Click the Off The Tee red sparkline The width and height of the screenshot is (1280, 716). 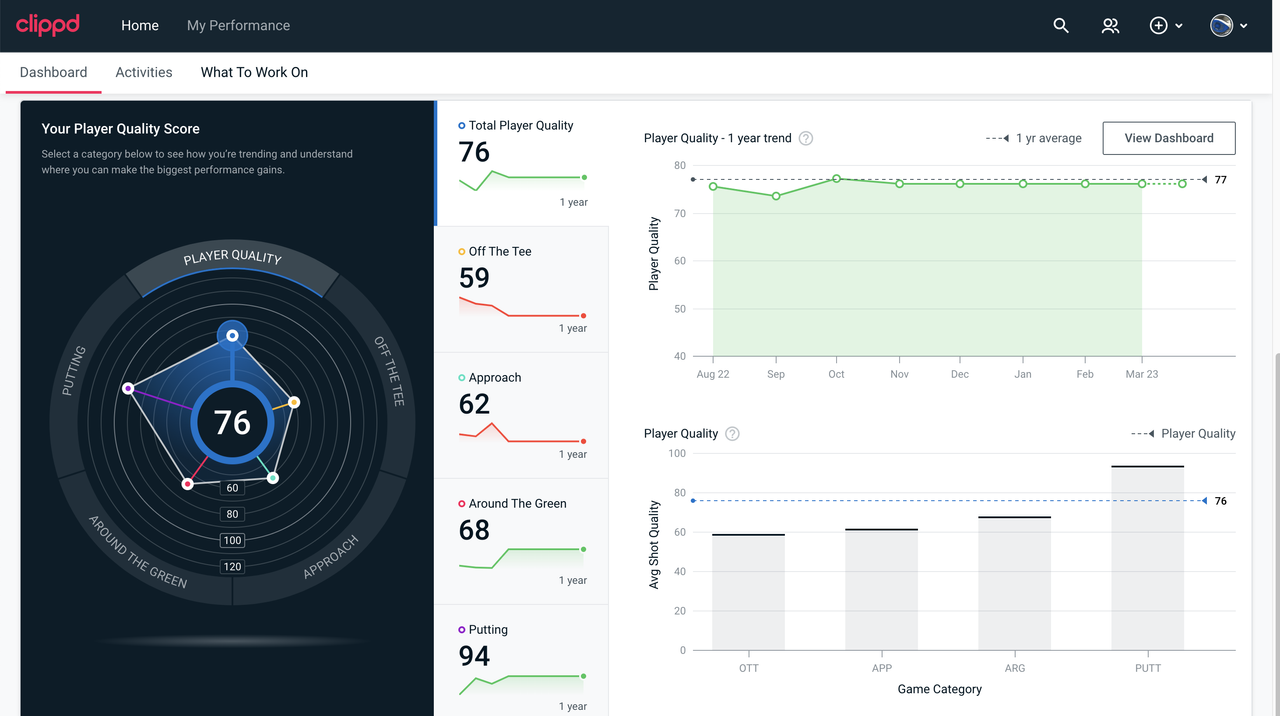tap(522, 307)
